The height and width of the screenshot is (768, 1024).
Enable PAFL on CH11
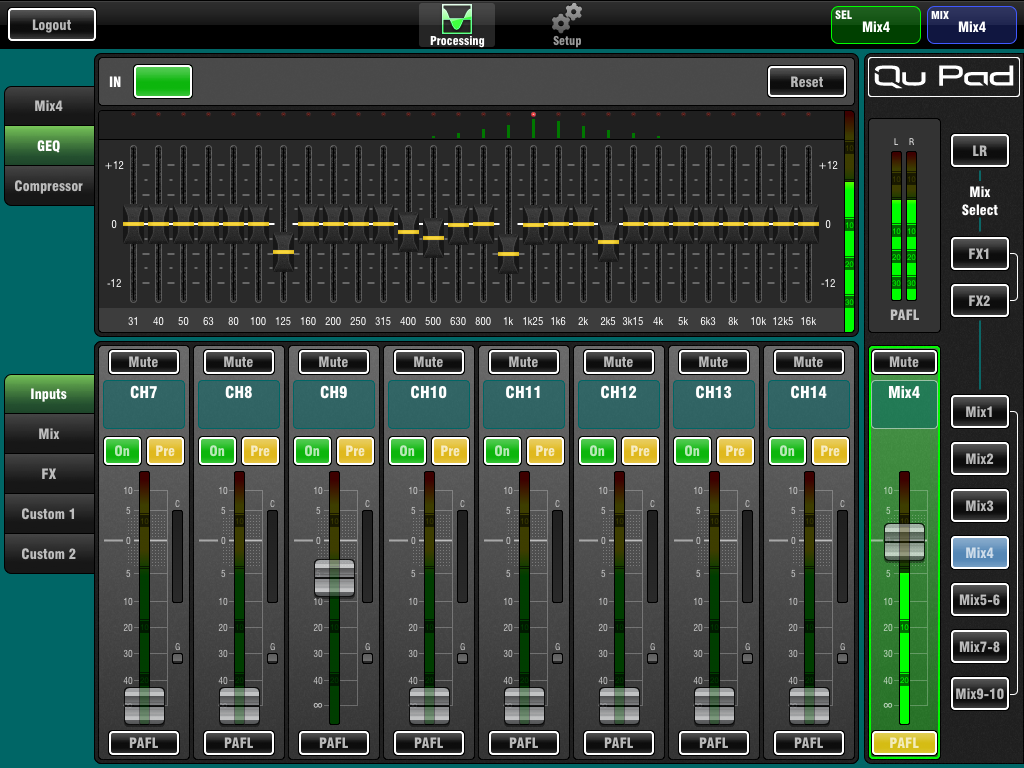click(x=524, y=743)
